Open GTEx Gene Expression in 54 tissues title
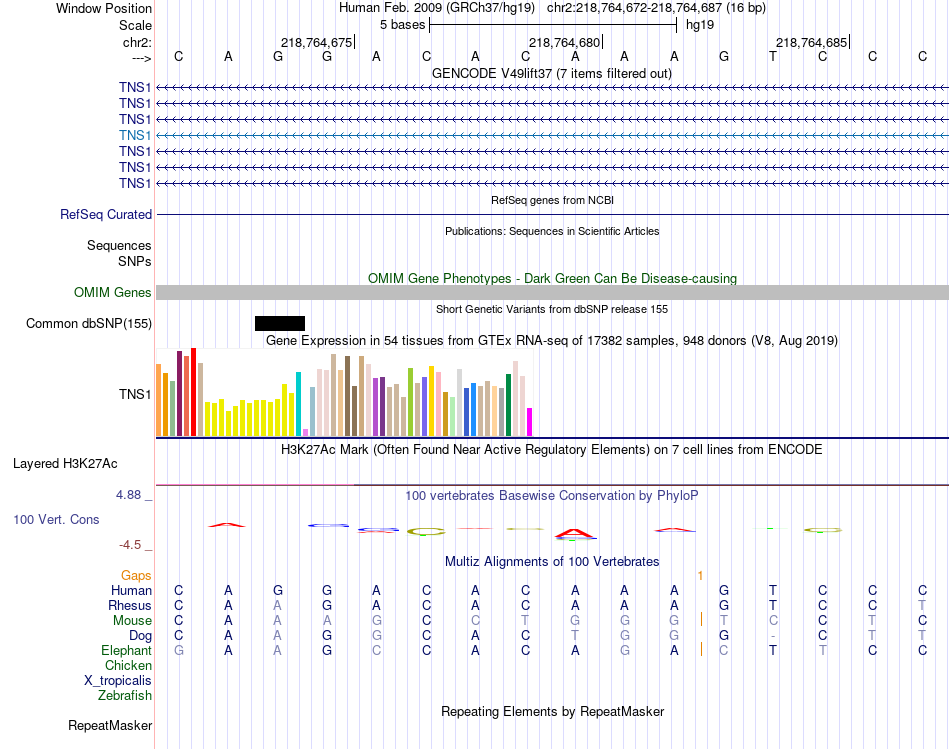 [552, 341]
